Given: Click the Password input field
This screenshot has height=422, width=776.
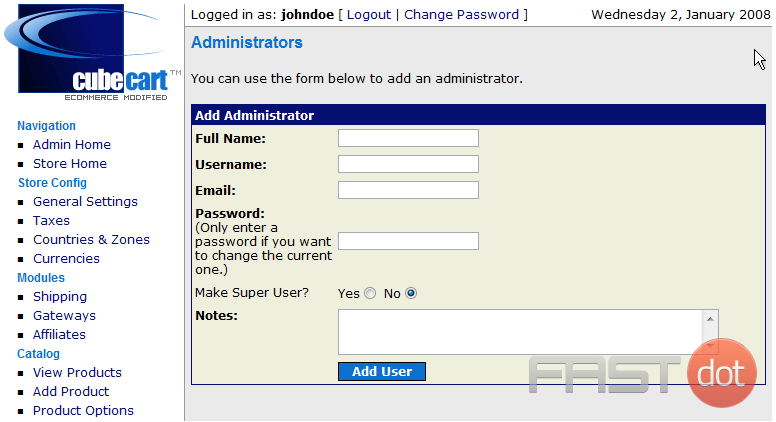Looking at the screenshot, I should [408, 241].
